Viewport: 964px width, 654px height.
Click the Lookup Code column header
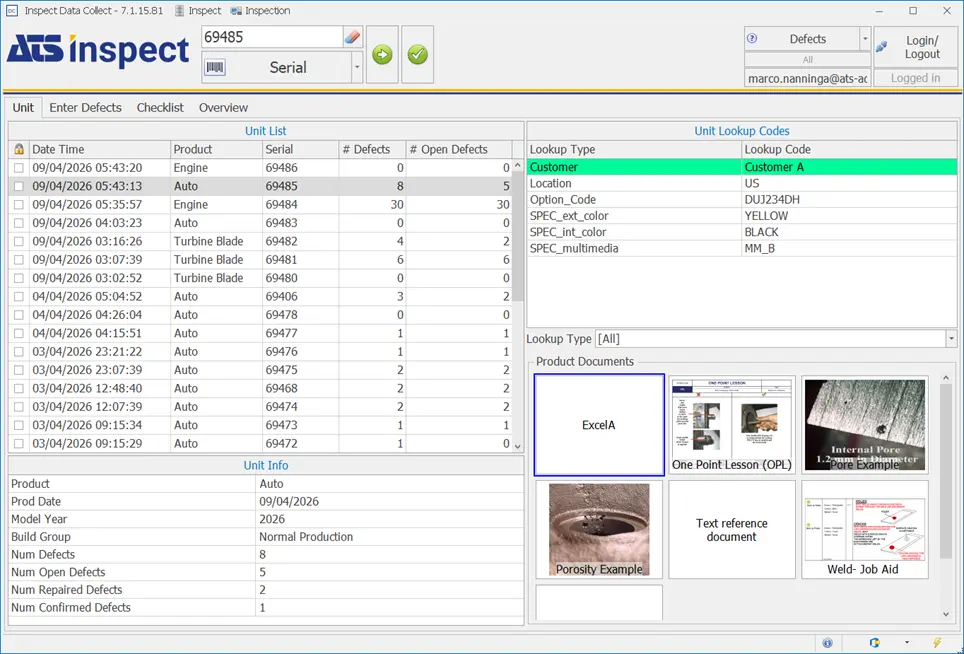click(849, 149)
